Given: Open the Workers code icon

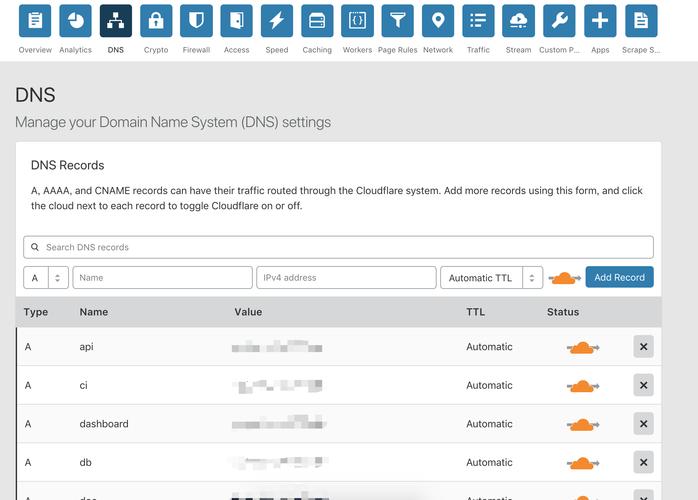Looking at the screenshot, I should point(357,20).
